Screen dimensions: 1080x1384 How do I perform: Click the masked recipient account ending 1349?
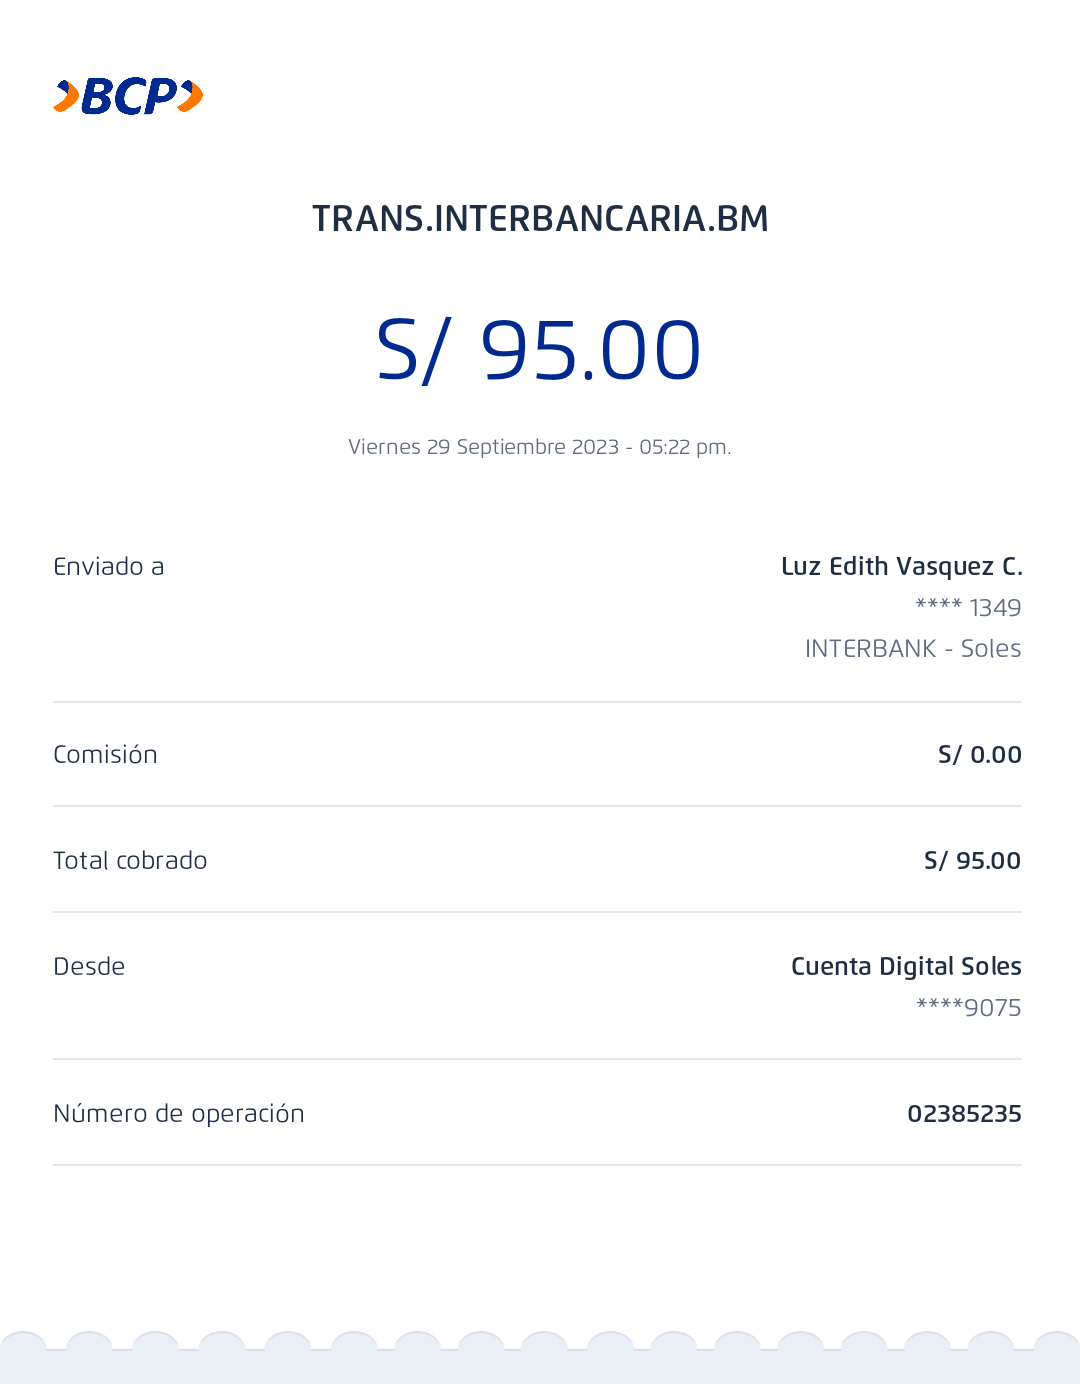[x=968, y=608]
